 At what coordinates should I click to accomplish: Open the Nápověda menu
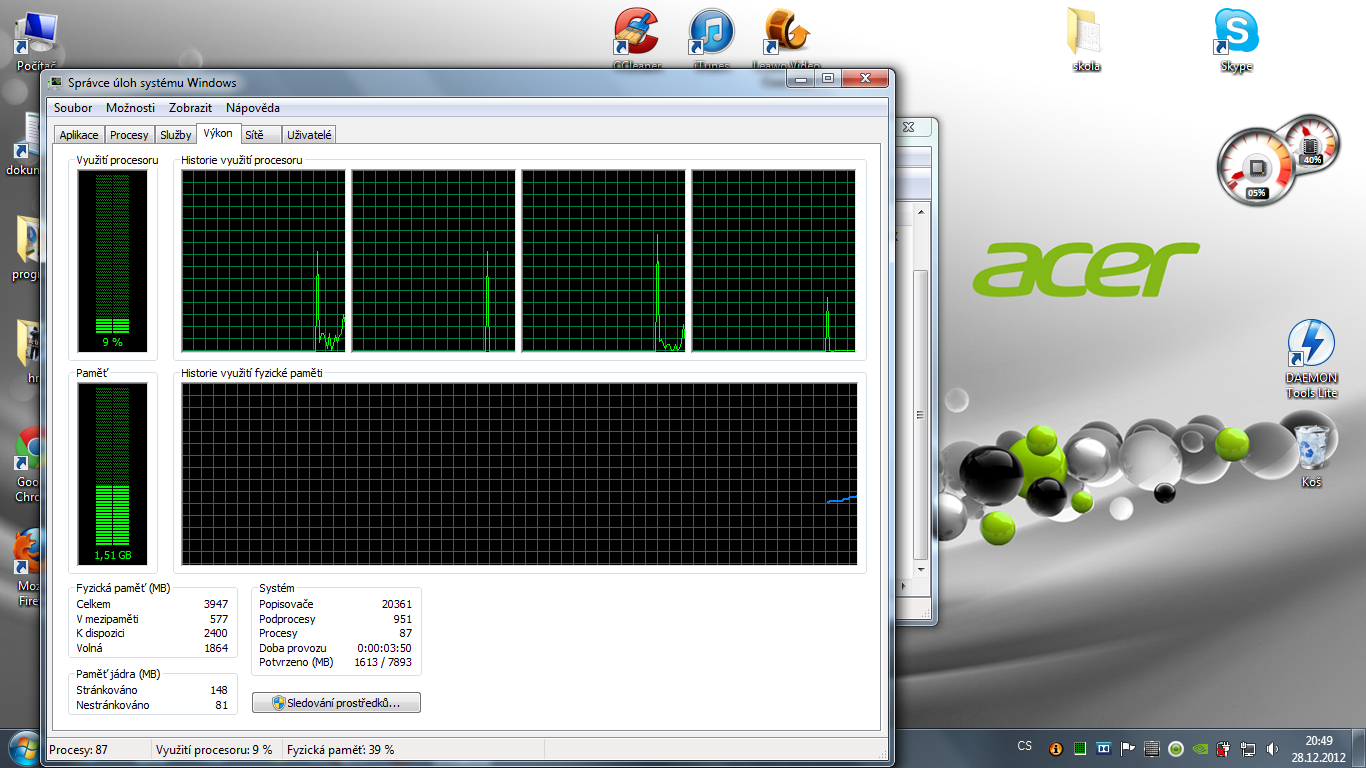coord(253,108)
